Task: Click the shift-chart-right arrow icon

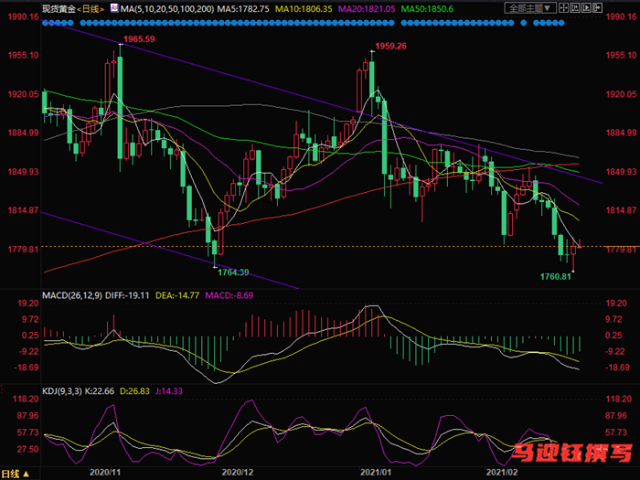Action: pos(597,8)
